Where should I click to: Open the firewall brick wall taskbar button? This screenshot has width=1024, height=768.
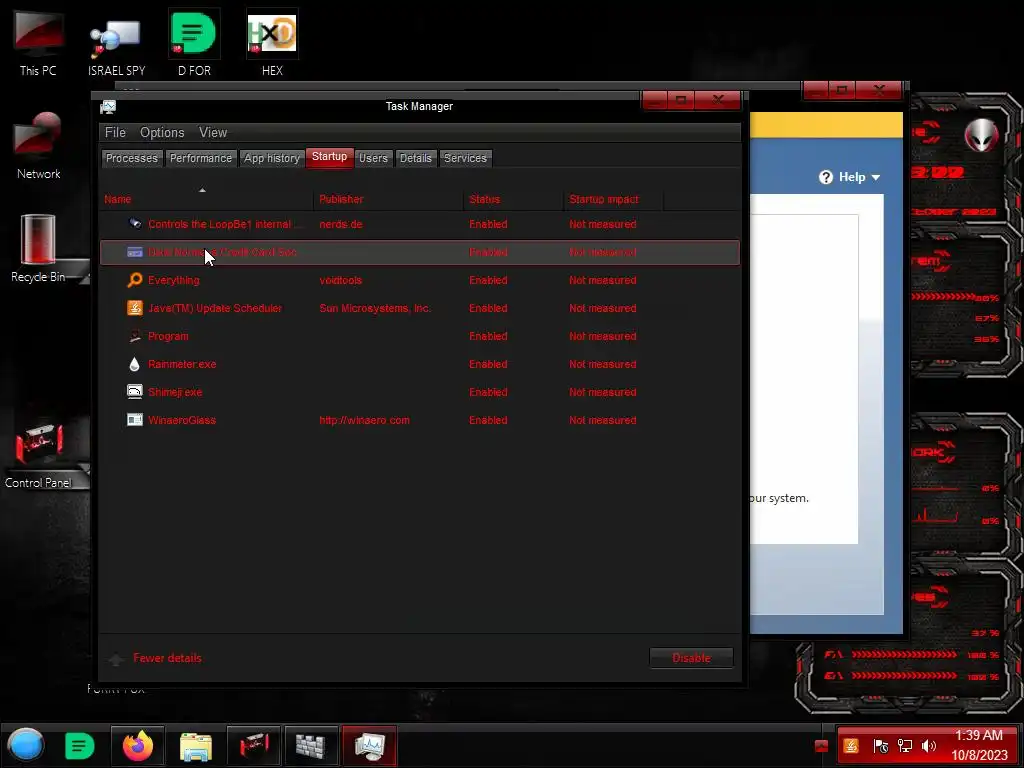click(x=311, y=746)
